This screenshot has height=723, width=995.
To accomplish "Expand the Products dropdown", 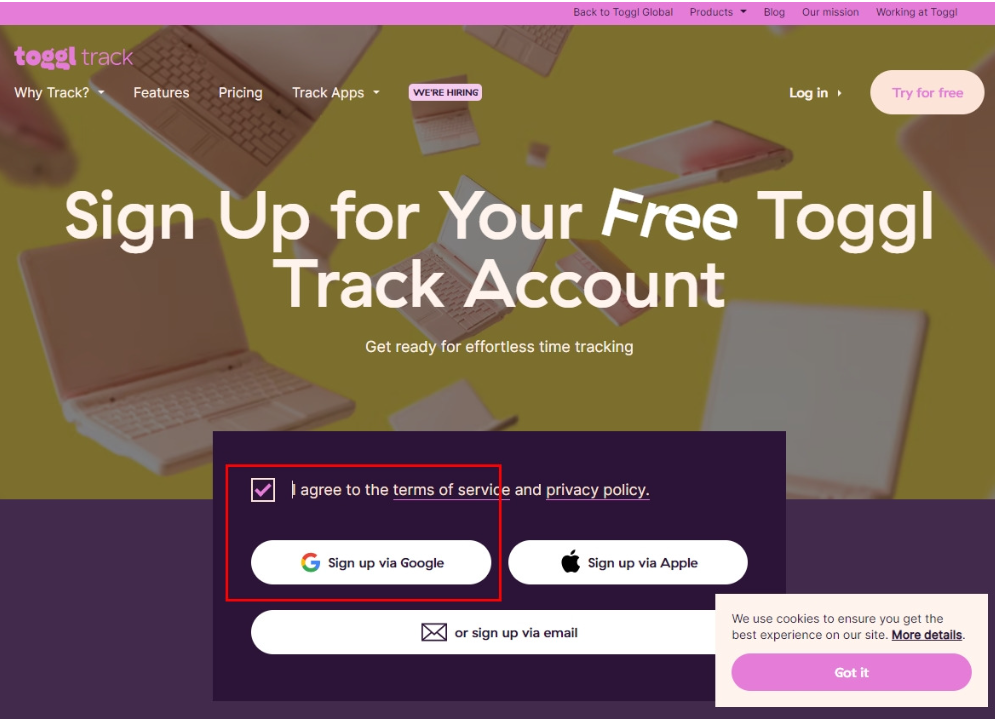I will (718, 12).
